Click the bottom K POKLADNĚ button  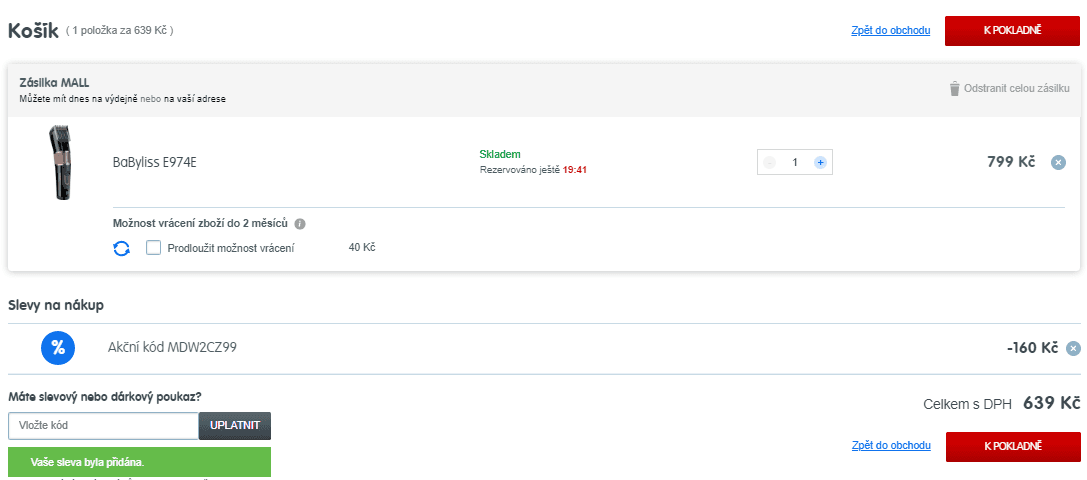[1012, 446]
